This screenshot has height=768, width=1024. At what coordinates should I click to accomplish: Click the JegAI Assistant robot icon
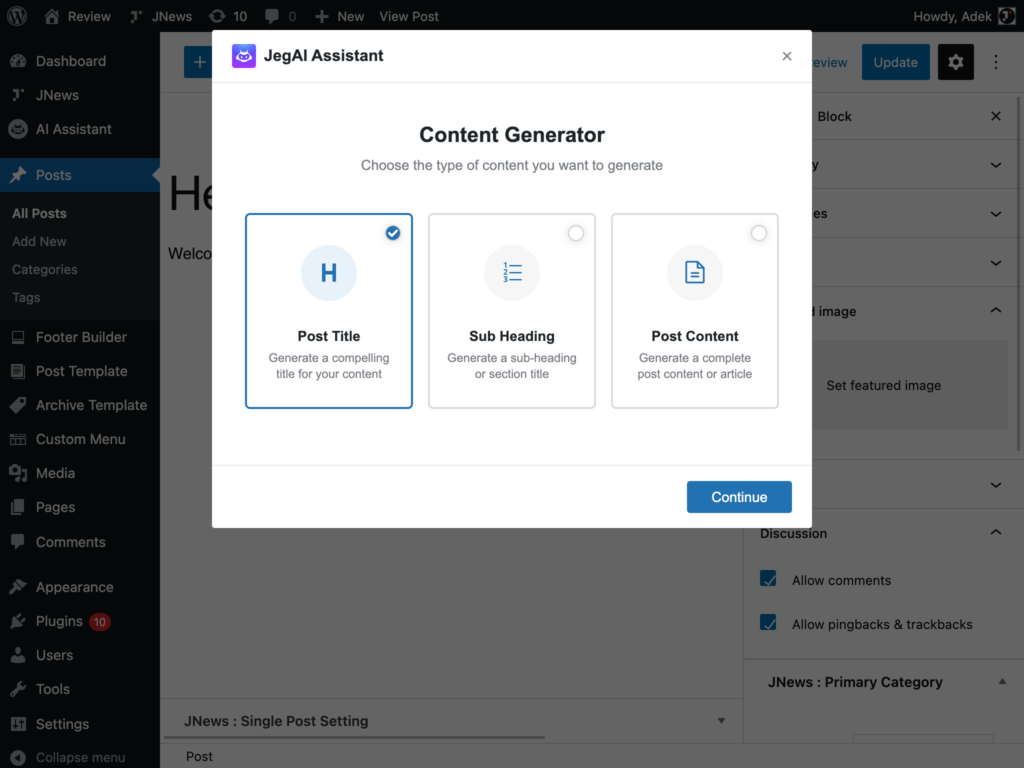(x=243, y=56)
